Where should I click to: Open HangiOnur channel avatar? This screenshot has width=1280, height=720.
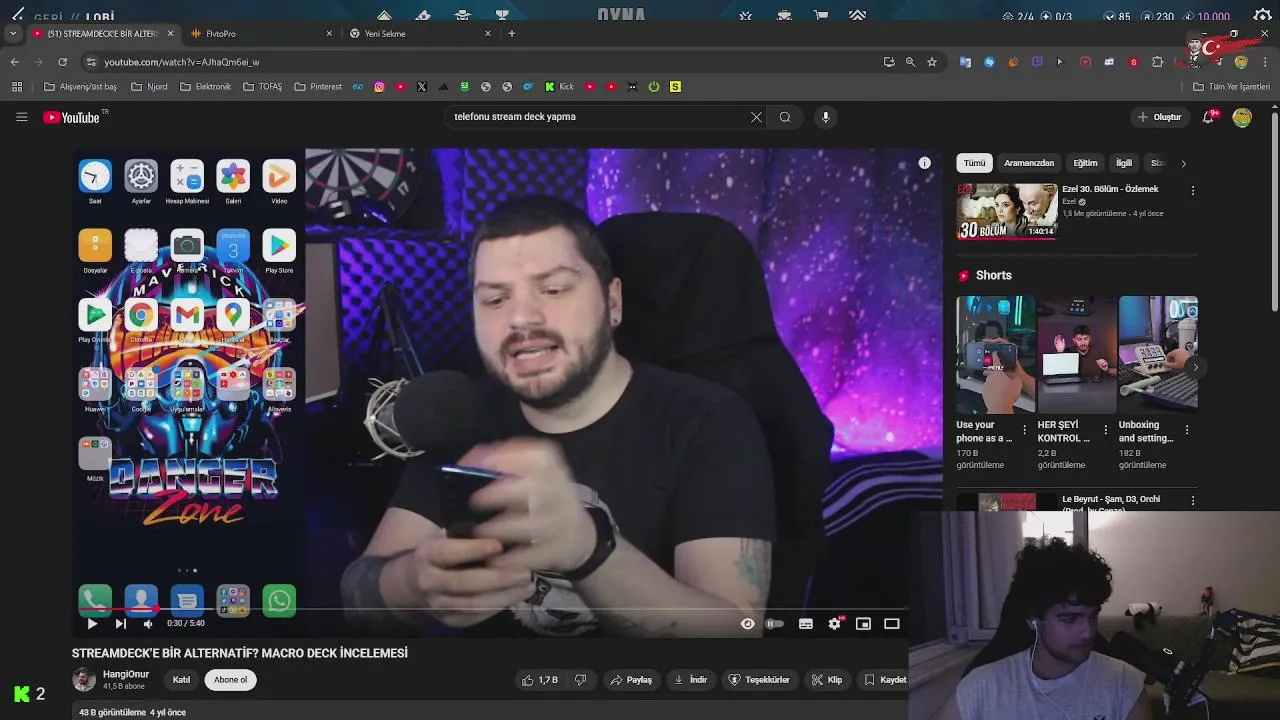84,680
